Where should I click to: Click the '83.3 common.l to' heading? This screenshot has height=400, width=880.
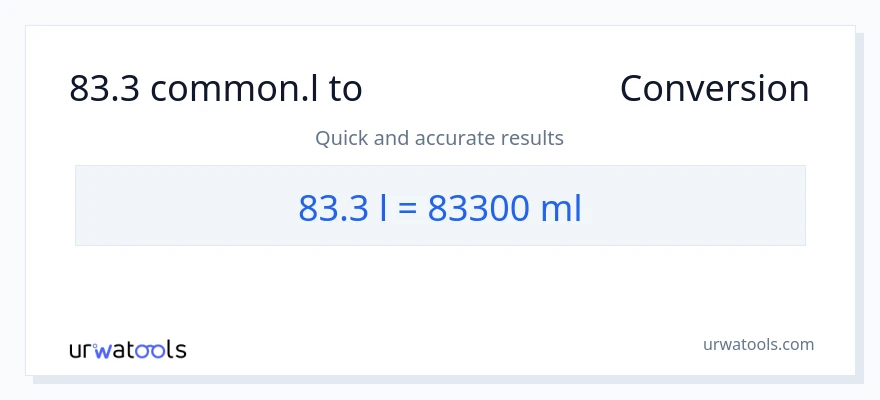tap(215, 89)
